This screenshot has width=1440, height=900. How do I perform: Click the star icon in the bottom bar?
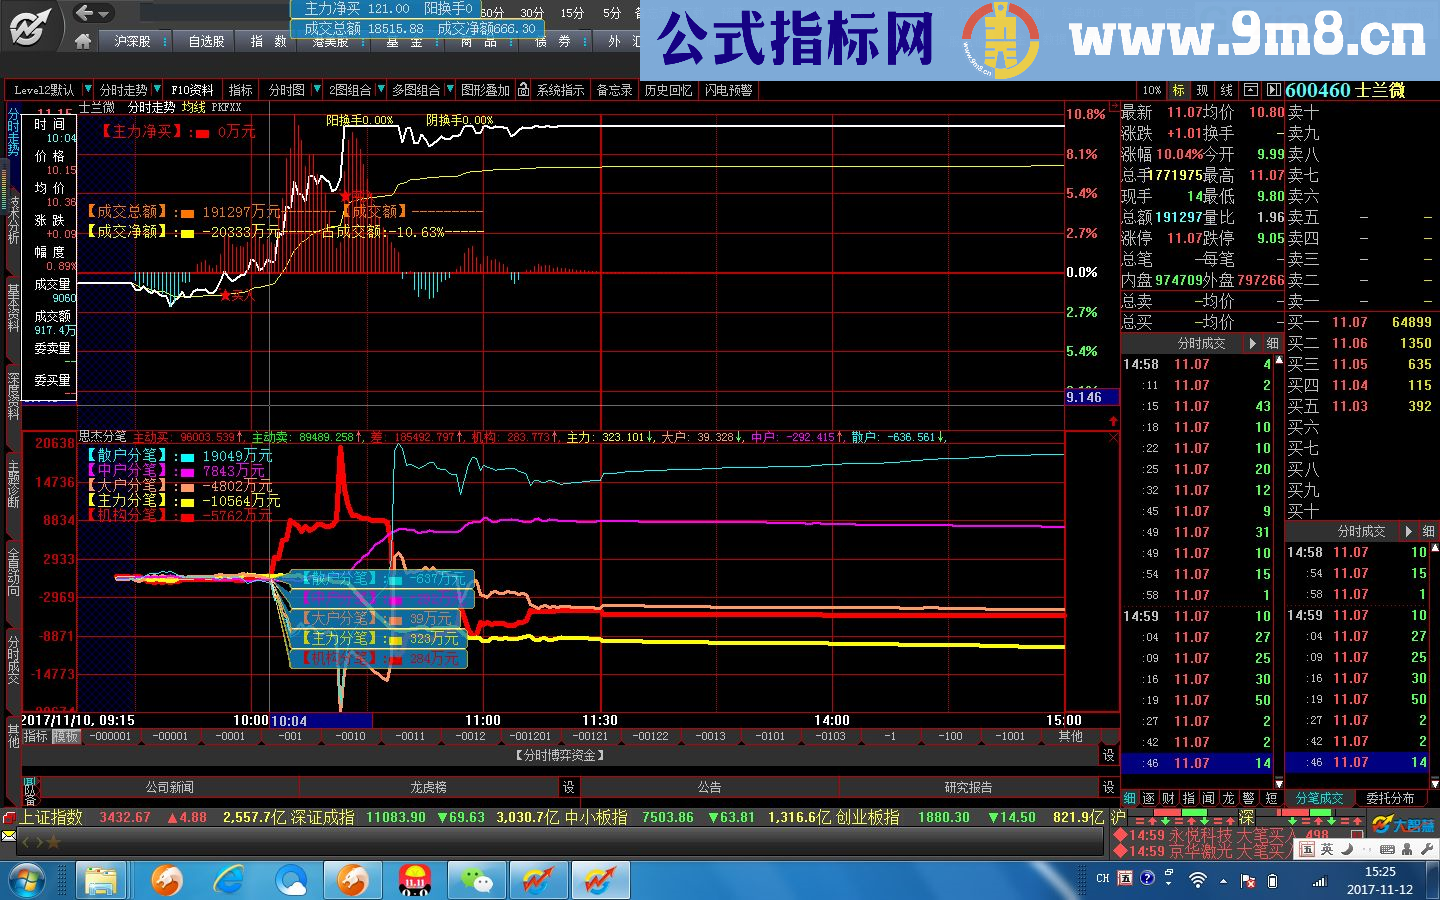[53, 842]
